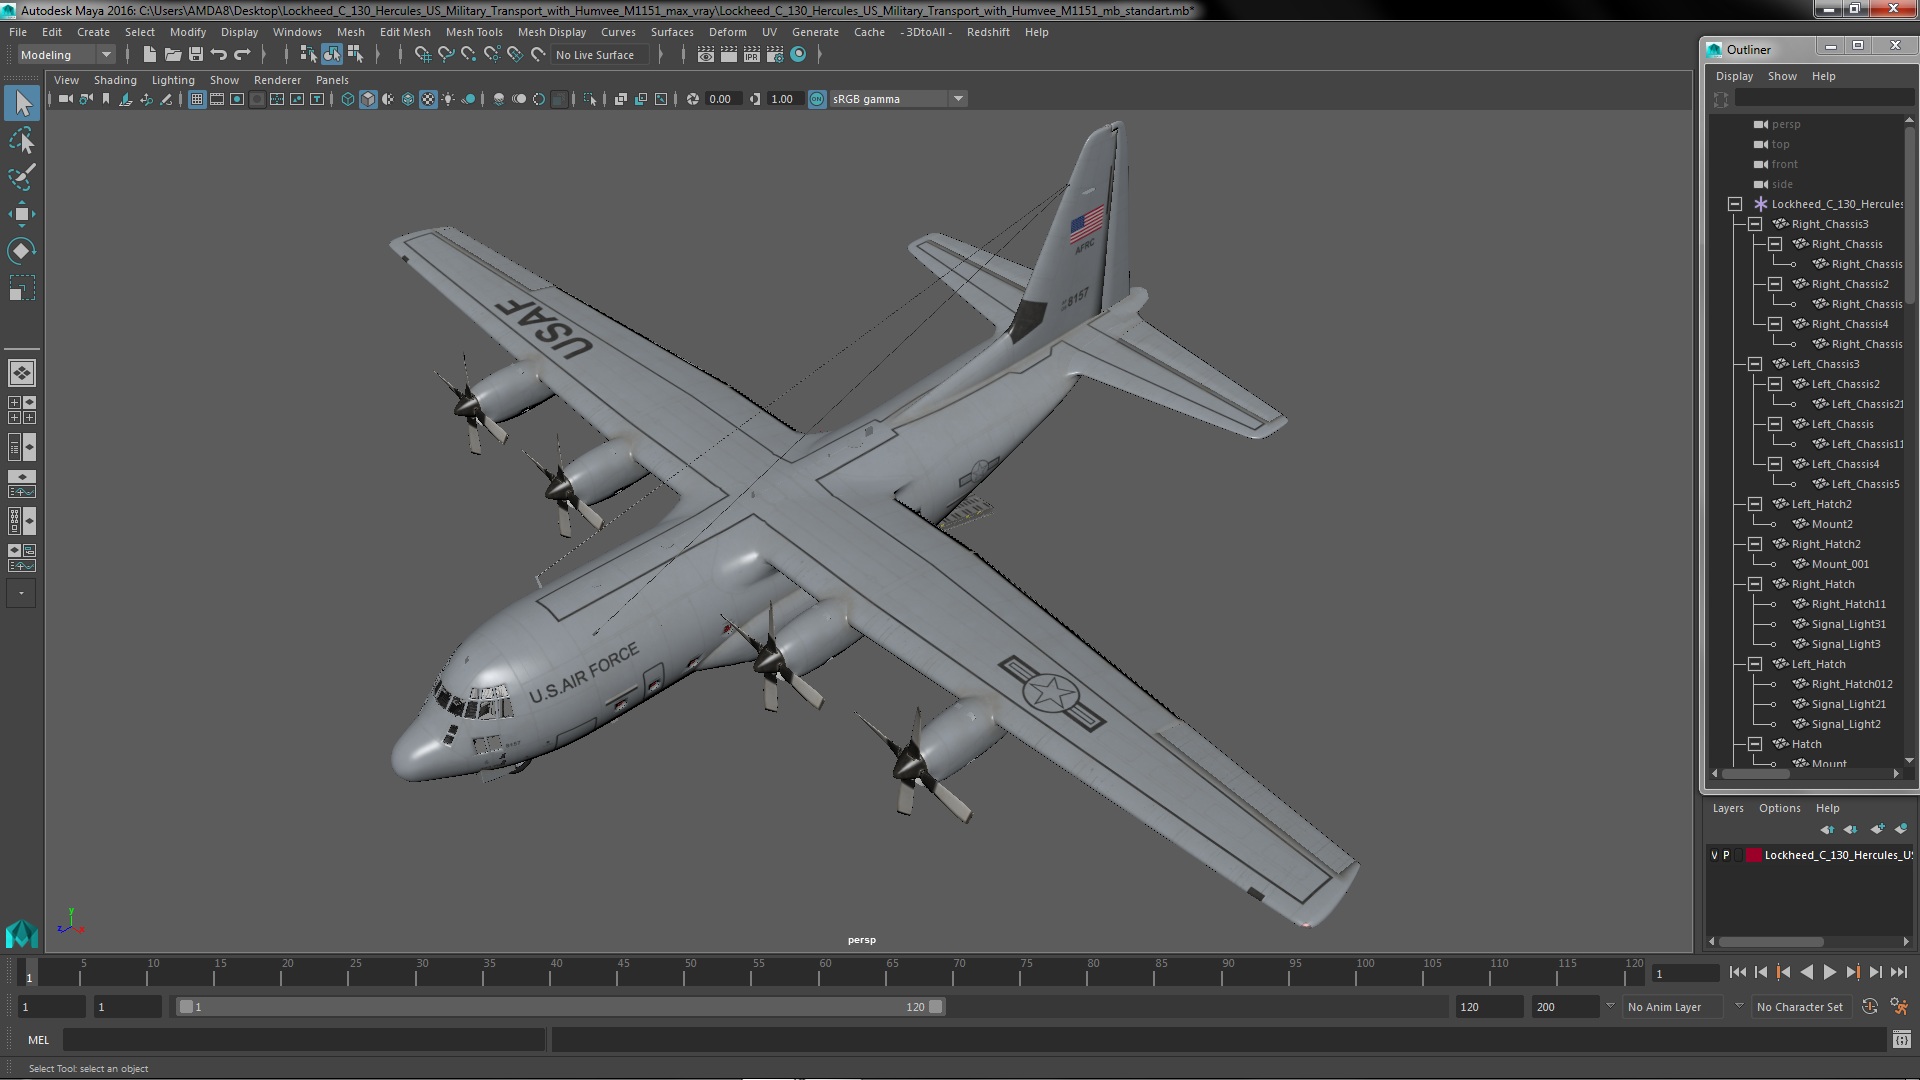This screenshot has width=1920, height=1080.
Task: Collapse the Right_Hatch outliner group
Action: [x=1755, y=584]
